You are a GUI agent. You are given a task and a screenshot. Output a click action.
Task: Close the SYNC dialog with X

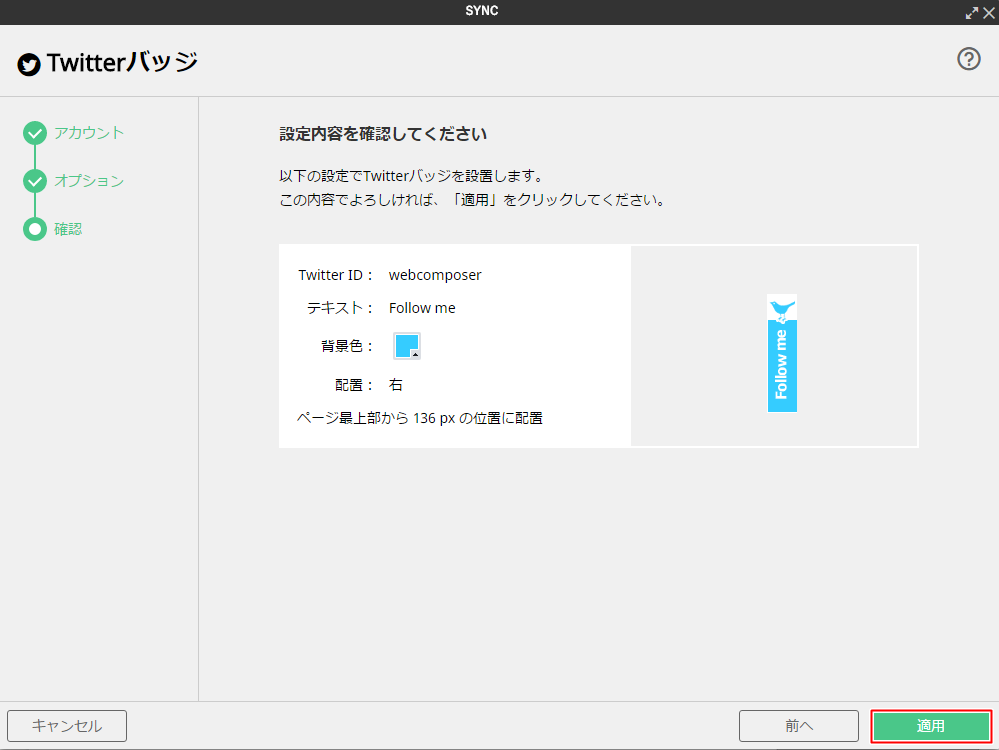989,13
